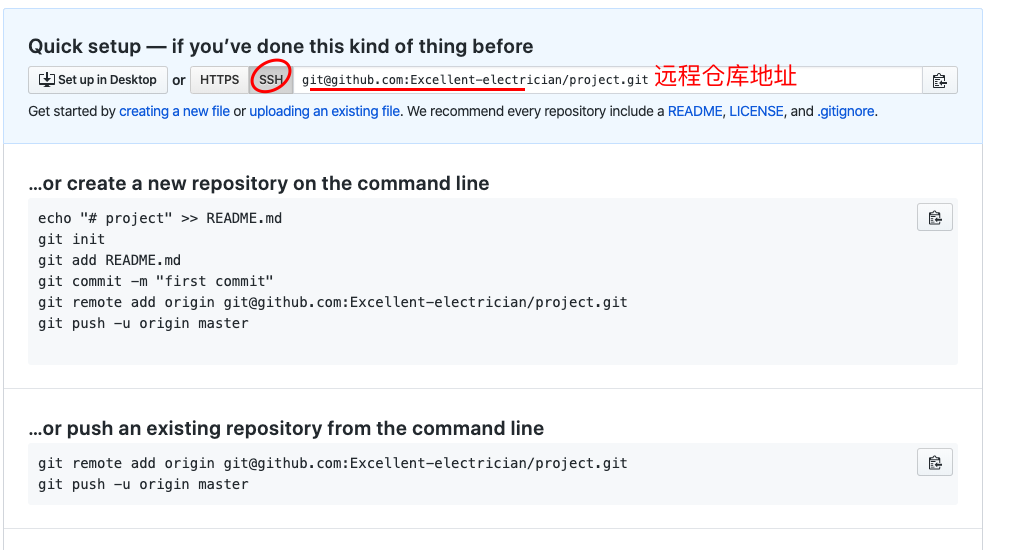
Task: Click the echo README.md command line
Action: coord(160,218)
